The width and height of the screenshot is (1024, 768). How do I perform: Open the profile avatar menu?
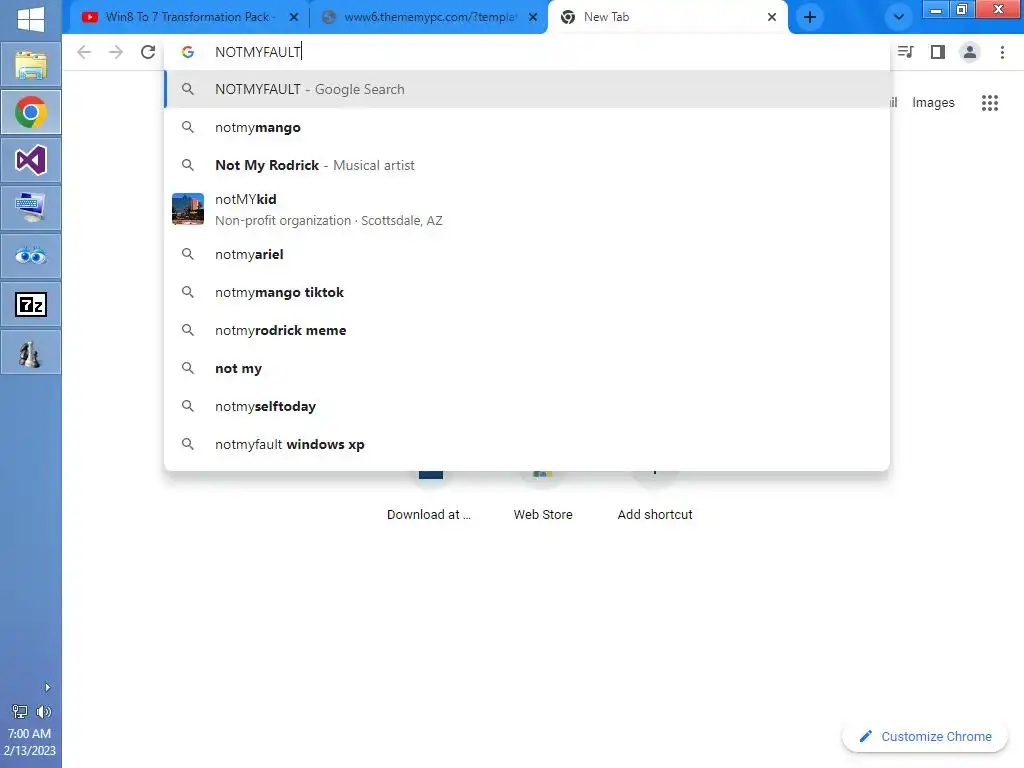coord(970,52)
